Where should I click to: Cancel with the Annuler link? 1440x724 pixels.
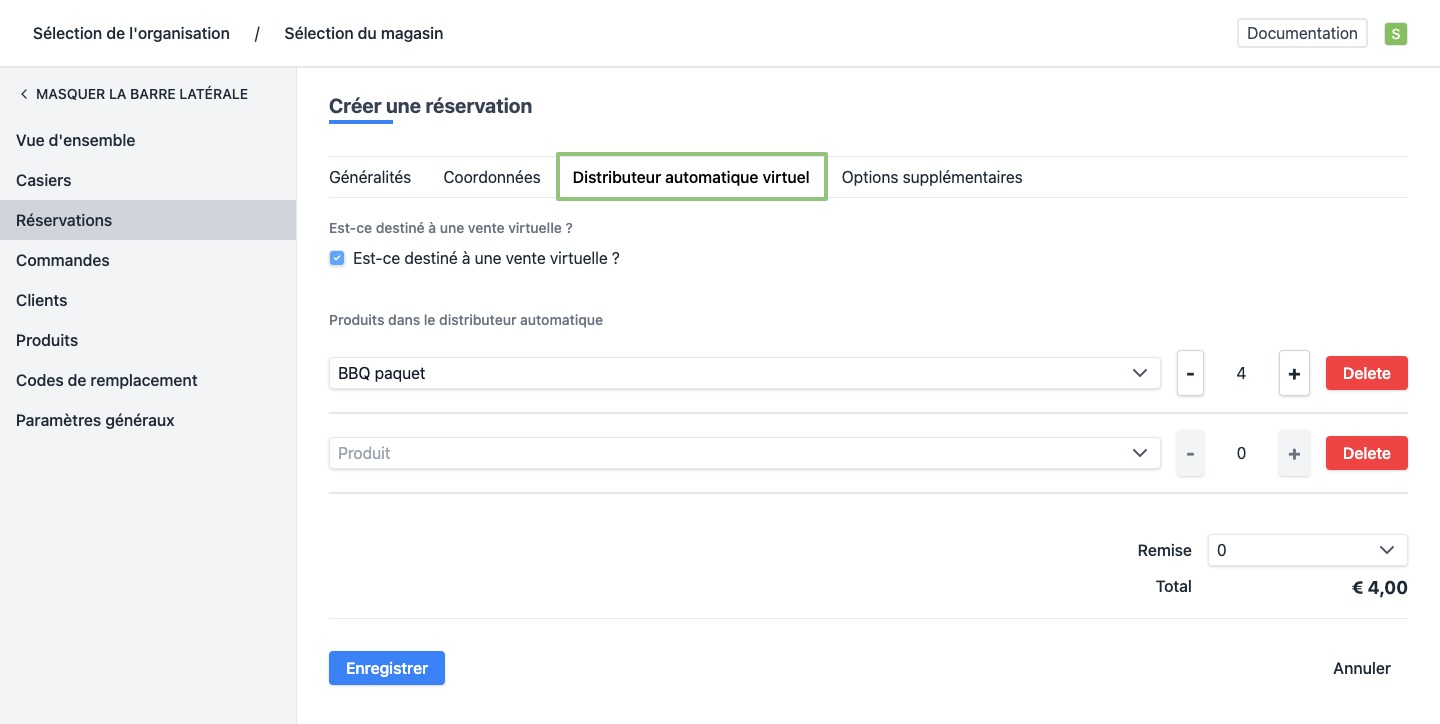(1361, 668)
